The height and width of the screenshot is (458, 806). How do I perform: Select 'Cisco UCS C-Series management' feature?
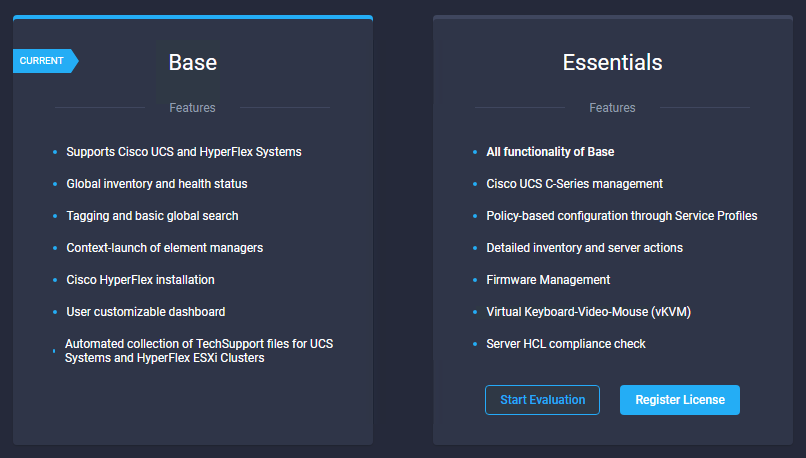click(574, 184)
